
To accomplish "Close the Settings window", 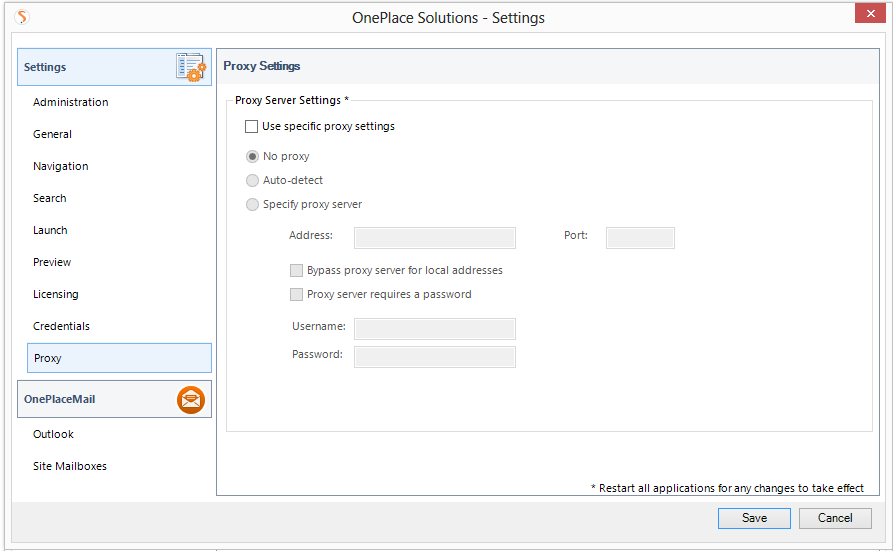I will click(869, 14).
